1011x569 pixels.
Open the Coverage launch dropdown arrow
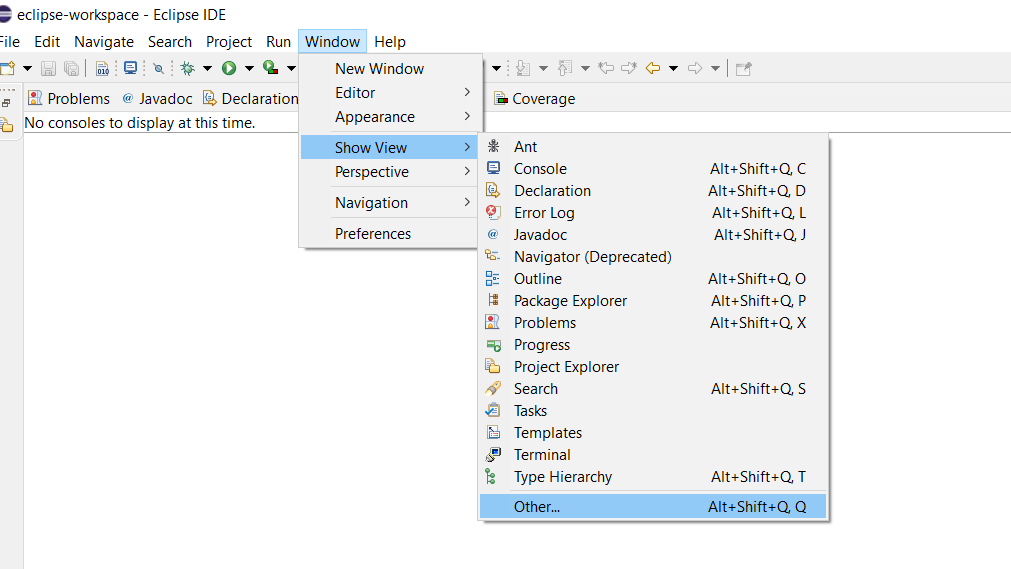coord(291,68)
